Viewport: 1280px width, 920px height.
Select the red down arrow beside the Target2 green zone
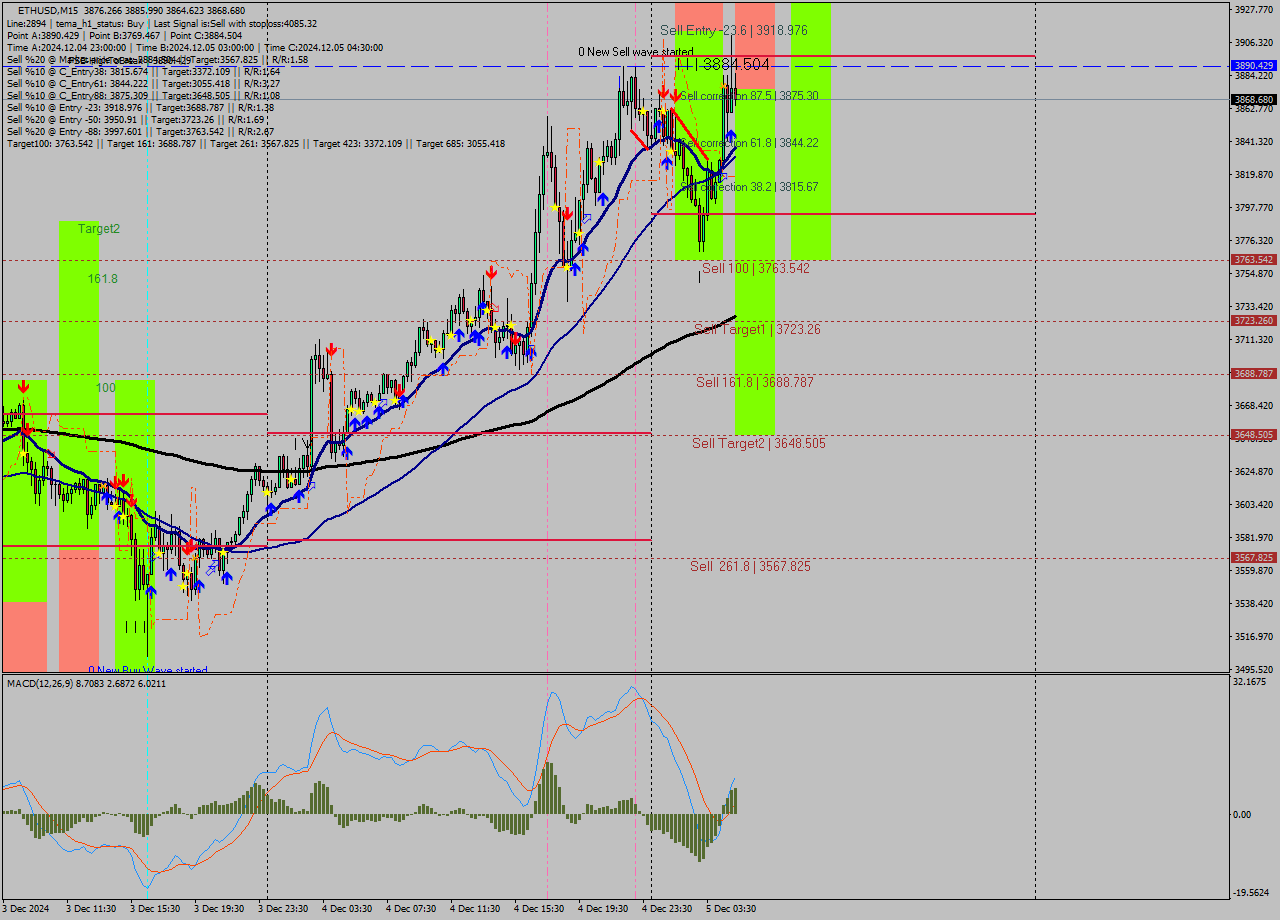tap(22, 385)
